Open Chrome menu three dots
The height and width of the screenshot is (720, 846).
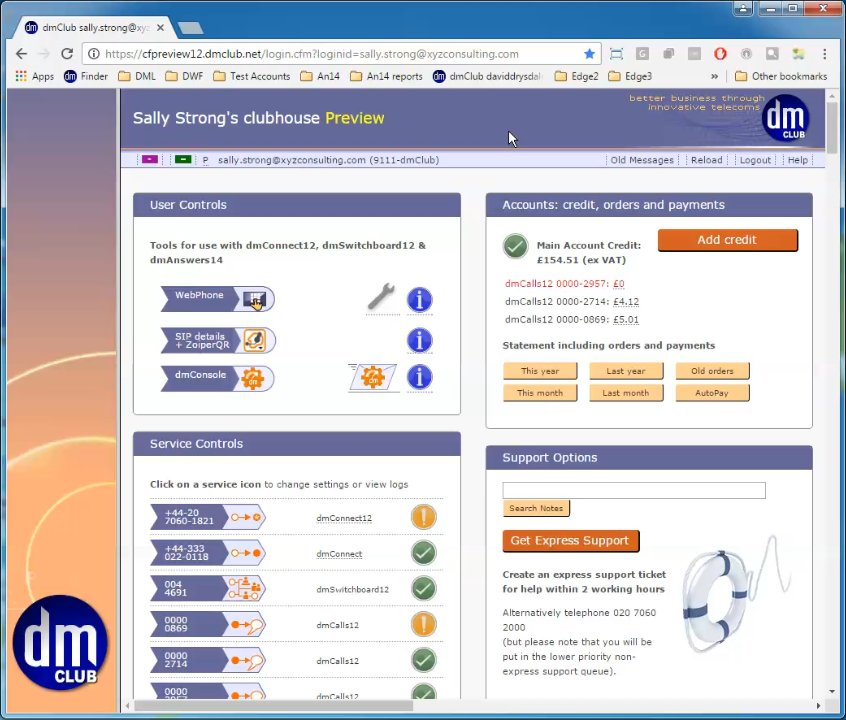(824, 53)
